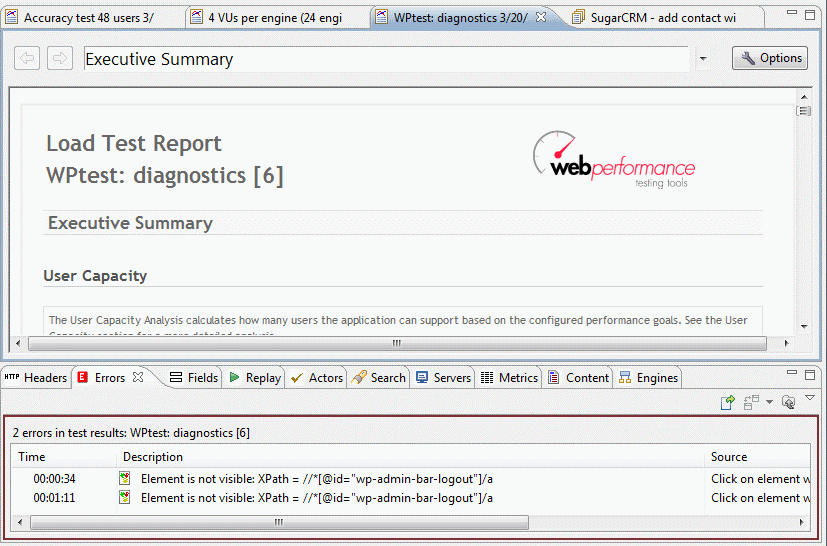Open the Errors view menu triangle
The height and width of the screenshot is (546, 827).
(x=810, y=398)
